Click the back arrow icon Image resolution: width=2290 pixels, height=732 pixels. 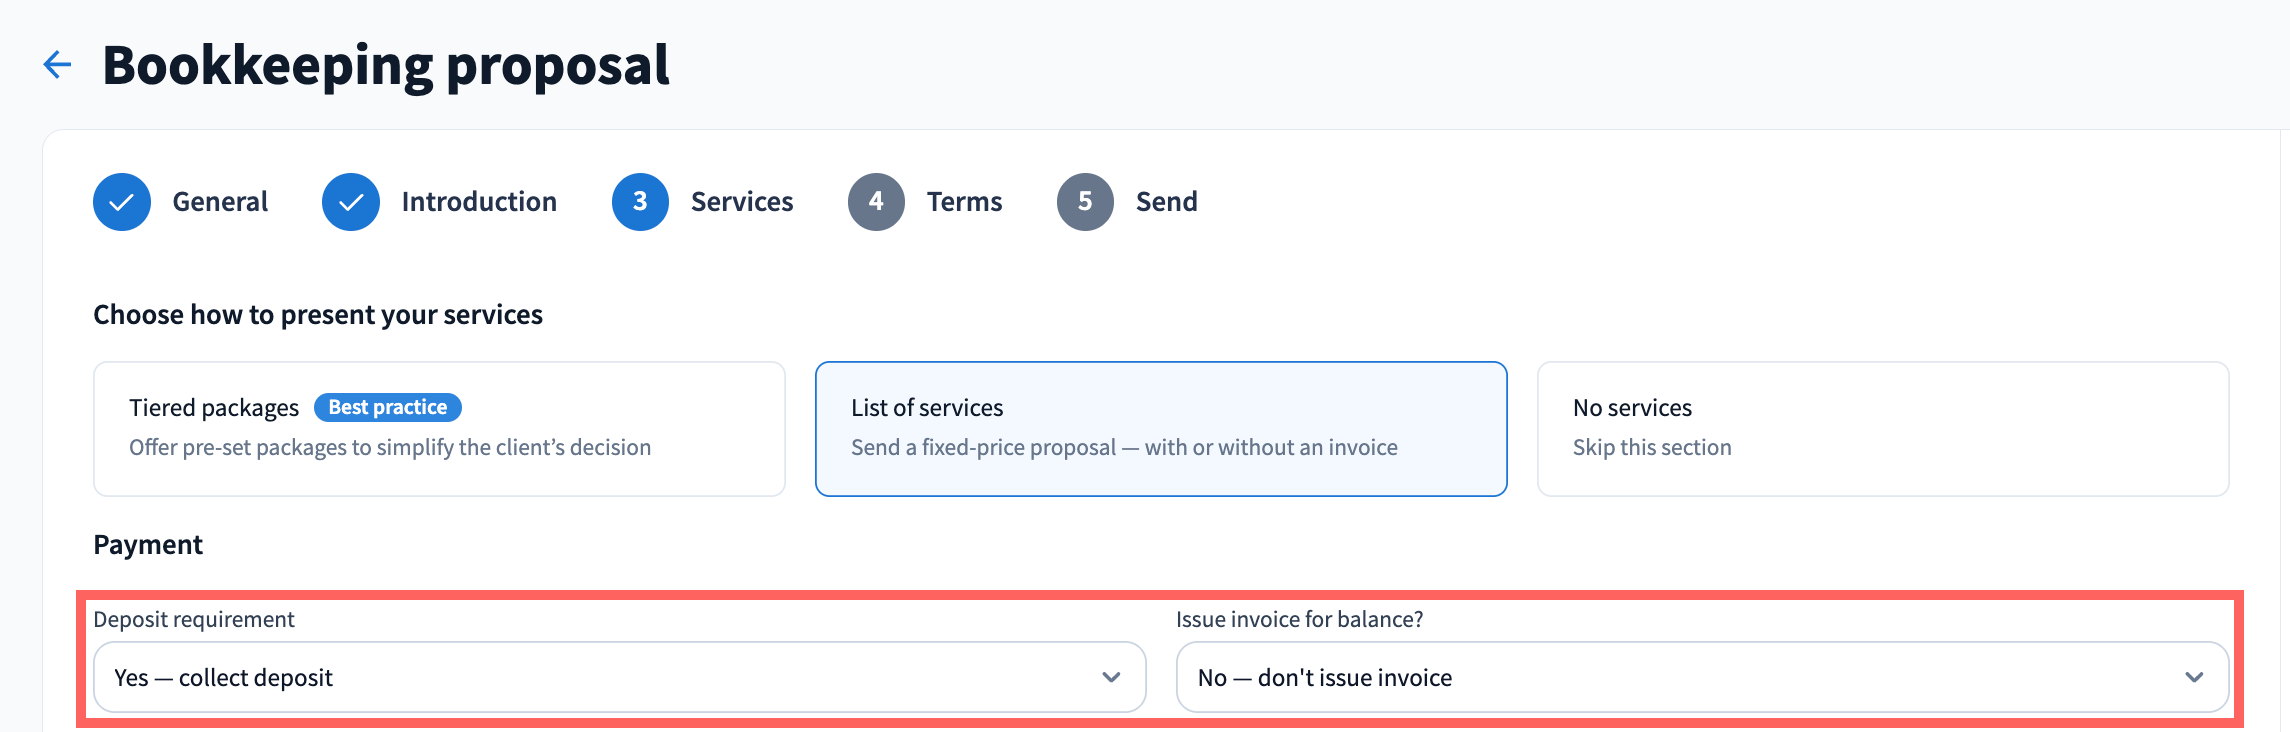coord(58,65)
